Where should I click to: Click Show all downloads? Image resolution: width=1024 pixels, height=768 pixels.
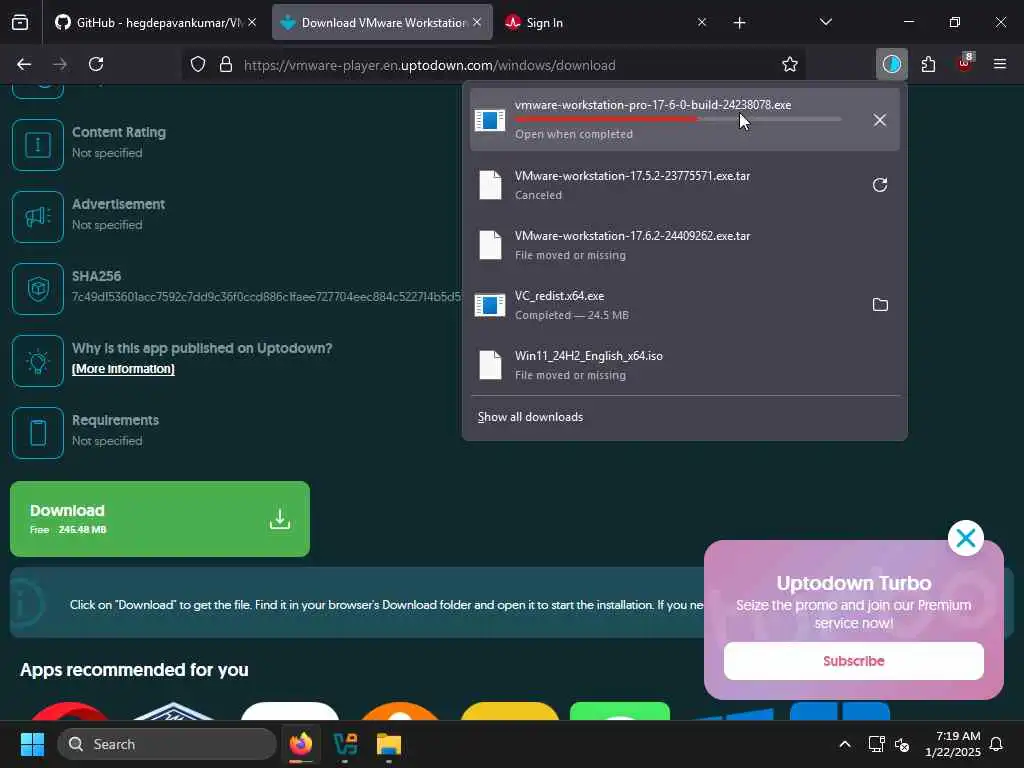pos(530,417)
